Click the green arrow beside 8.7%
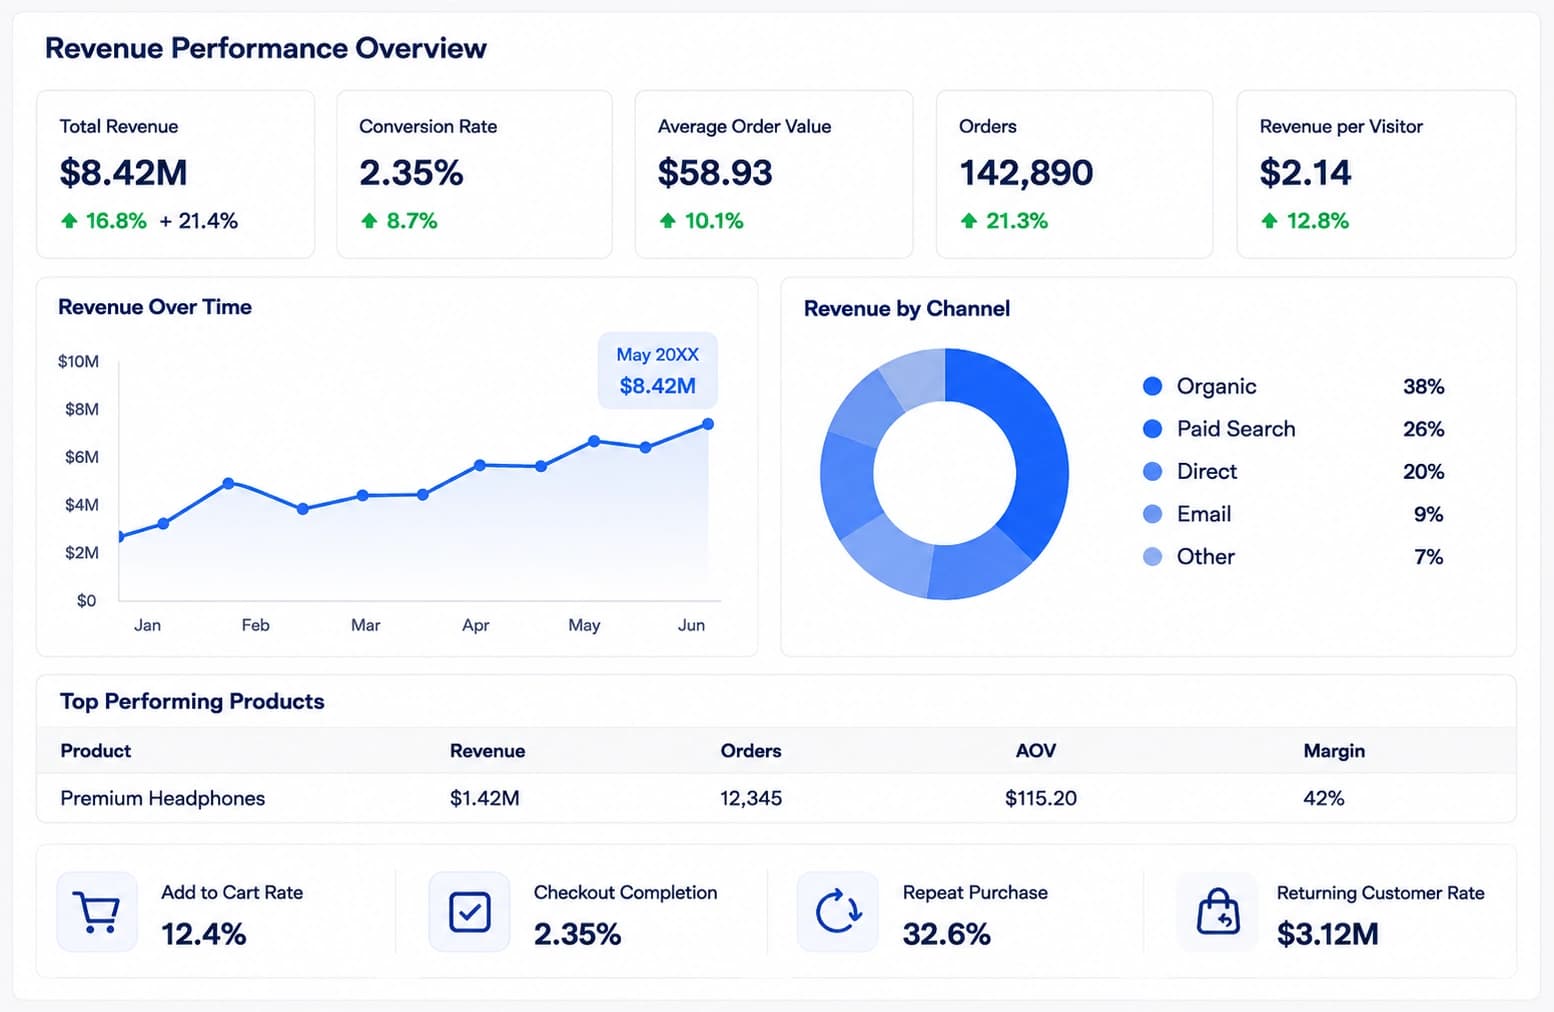 pos(369,221)
